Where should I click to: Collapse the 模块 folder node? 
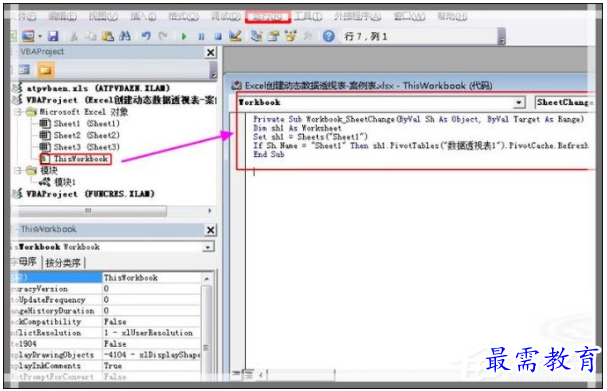coord(17,170)
